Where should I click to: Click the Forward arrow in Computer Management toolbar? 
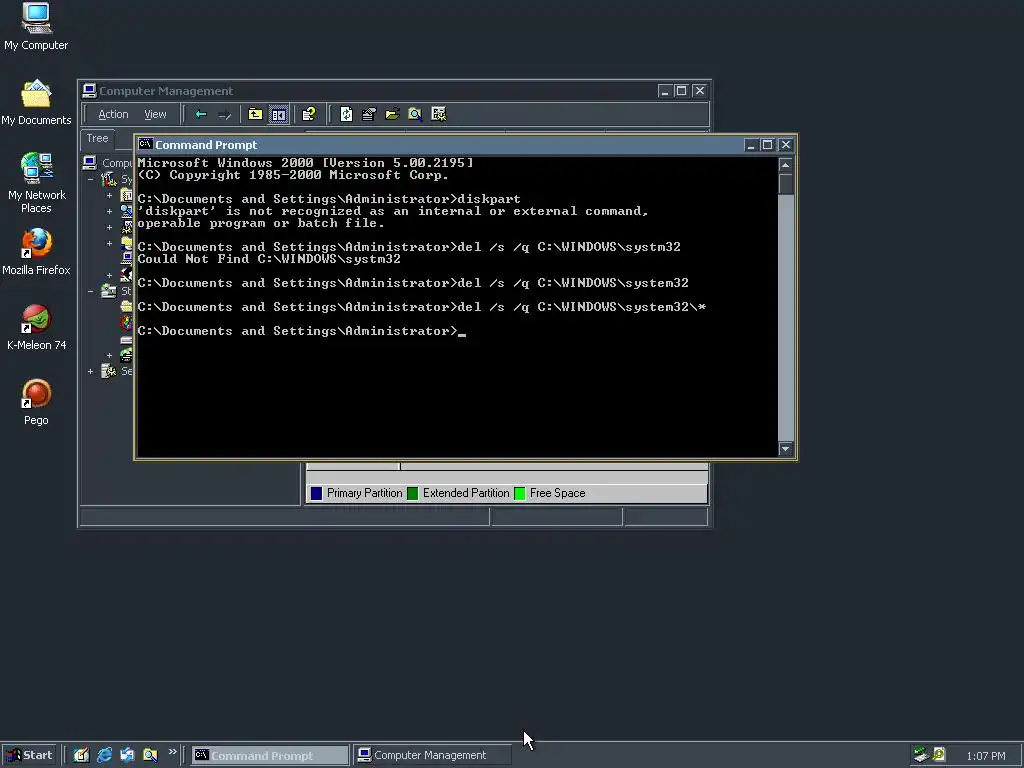(225, 114)
